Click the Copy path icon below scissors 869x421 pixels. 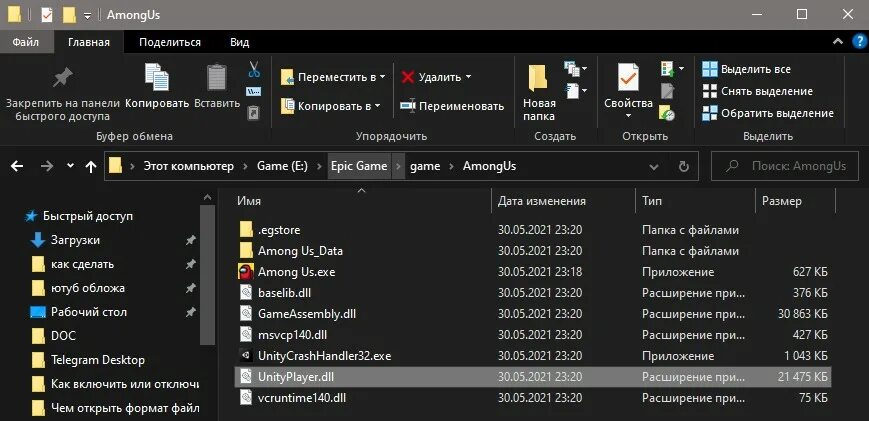tap(254, 91)
